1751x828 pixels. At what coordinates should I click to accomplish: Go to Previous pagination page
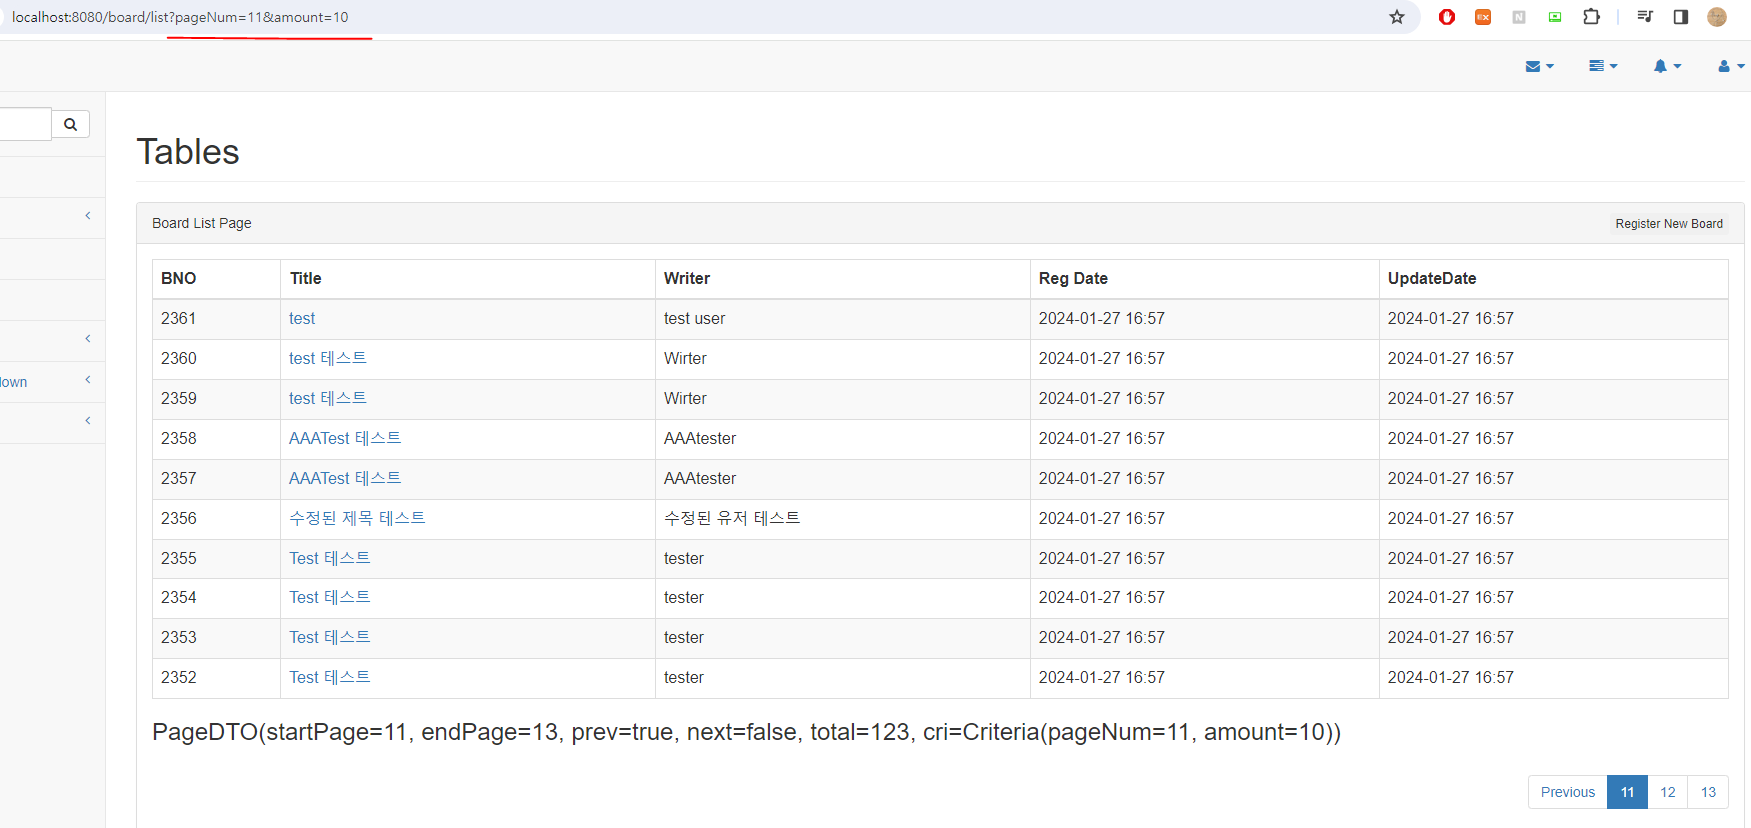click(1567, 792)
